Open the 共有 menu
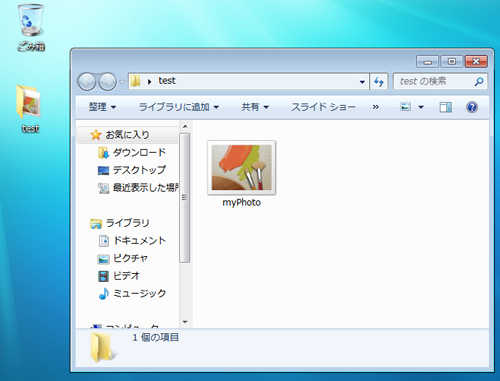 [255, 107]
